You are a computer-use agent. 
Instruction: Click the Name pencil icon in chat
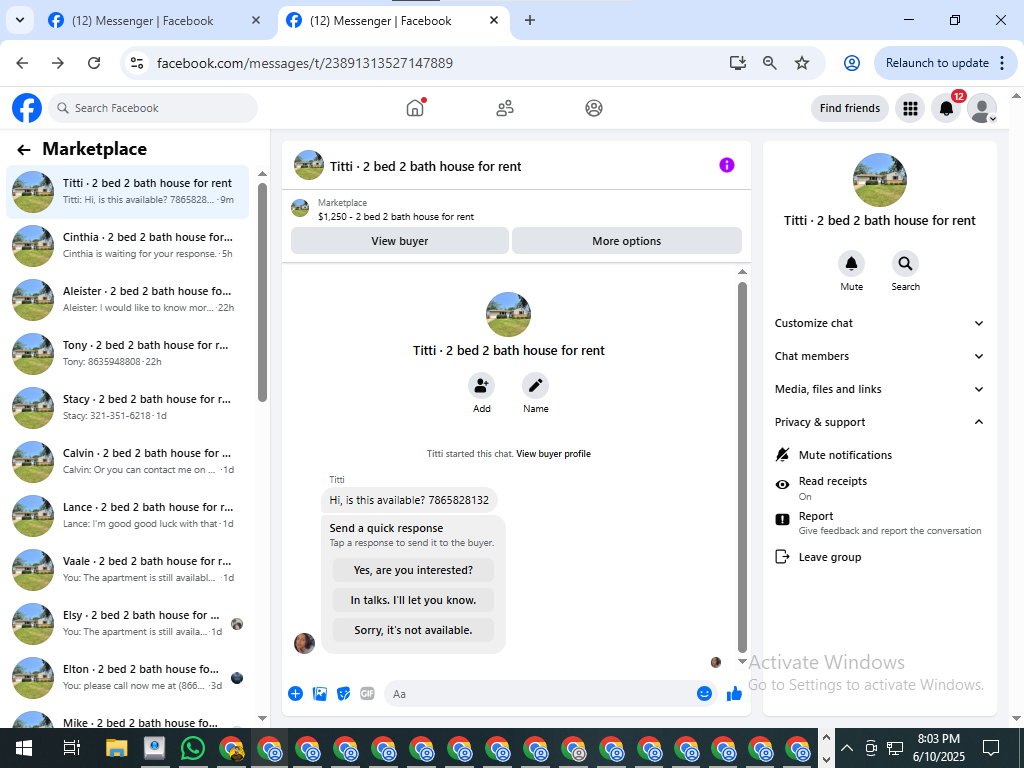pos(535,386)
